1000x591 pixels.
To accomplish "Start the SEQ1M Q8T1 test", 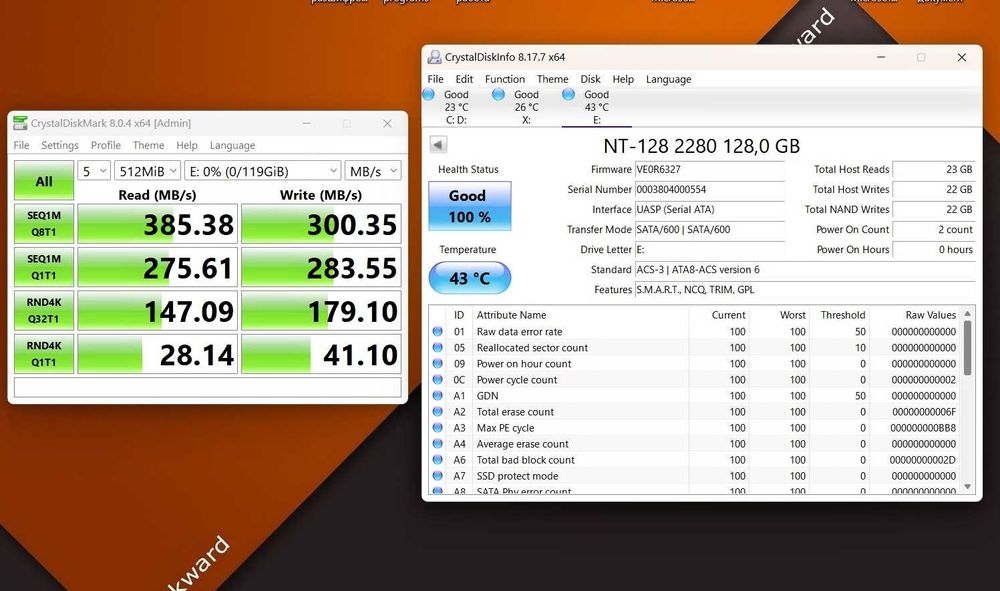I will click(x=44, y=224).
